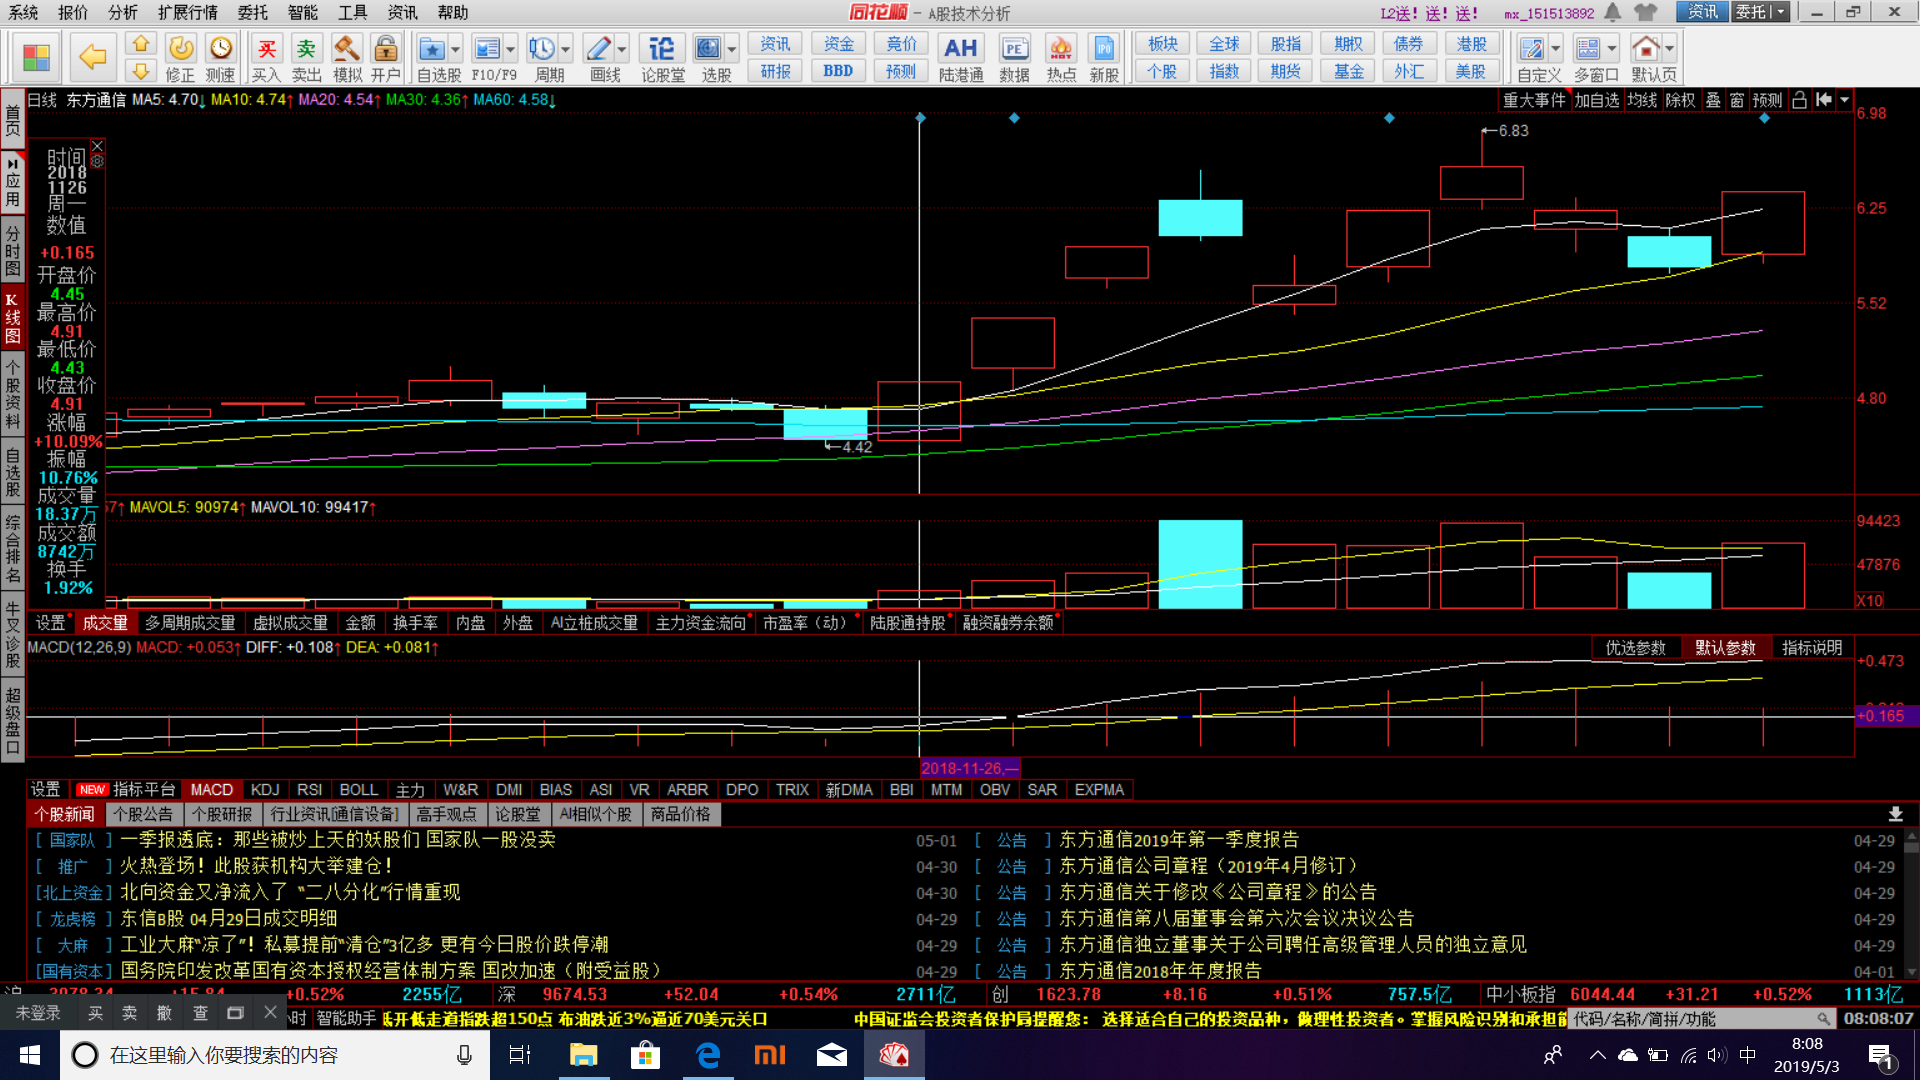The image size is (1920, 1080).
Task: Expand the F10/F9 dropdown arrow
Action: [x=511, y=49]
